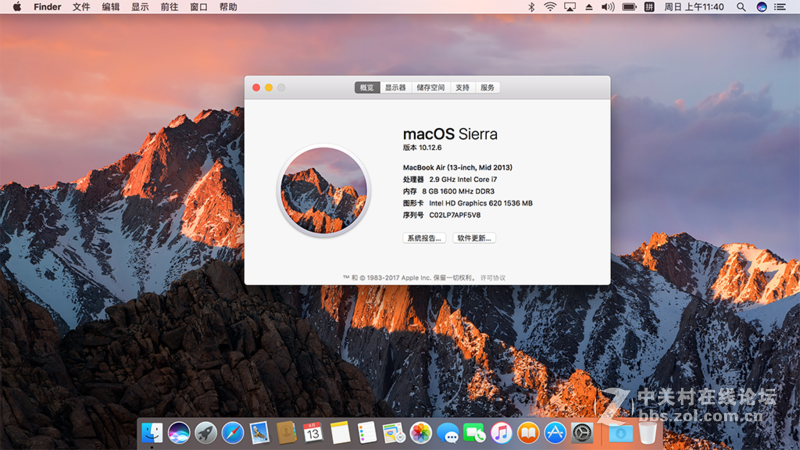Viewport: 800px width, 450px height.
Task: Switch to the 储存空间 tab
Action: (x=431, y=88)
